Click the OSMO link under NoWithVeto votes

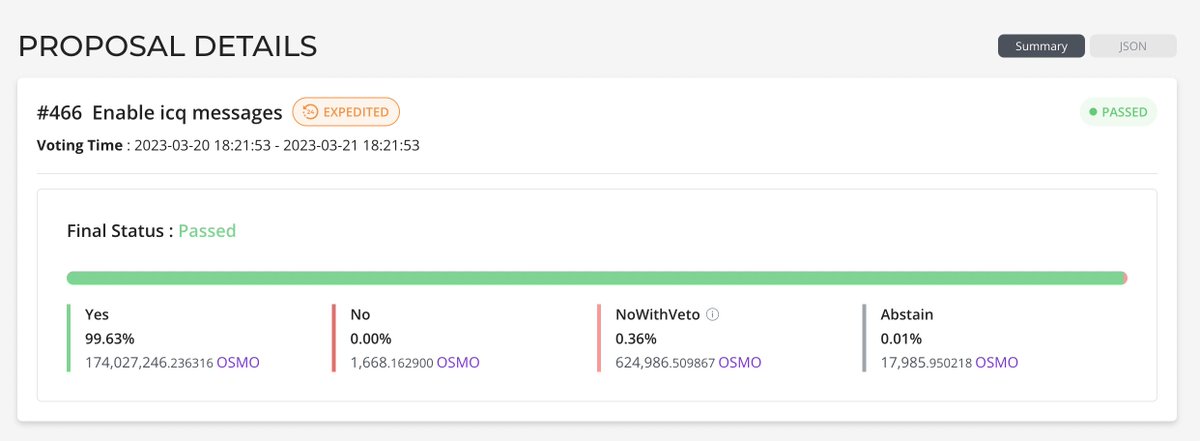[740, 362]
